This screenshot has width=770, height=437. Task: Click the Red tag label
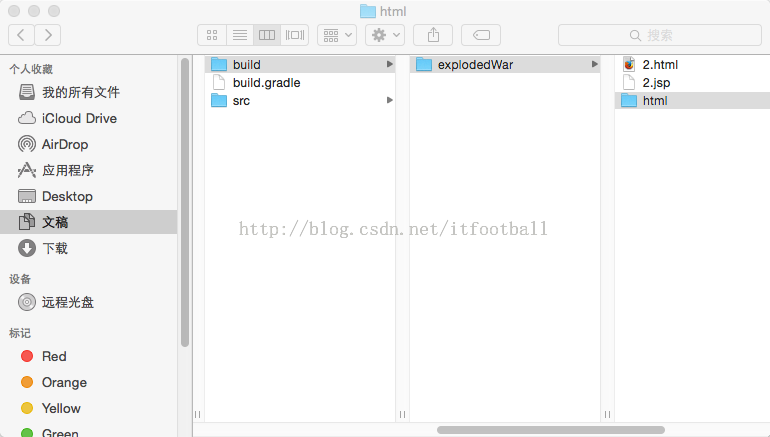pos(54,356)
